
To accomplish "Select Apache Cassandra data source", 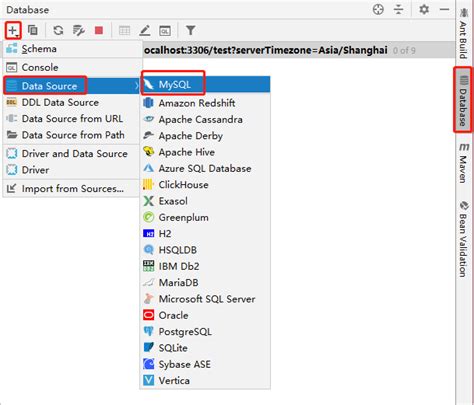I will (205, 119).
